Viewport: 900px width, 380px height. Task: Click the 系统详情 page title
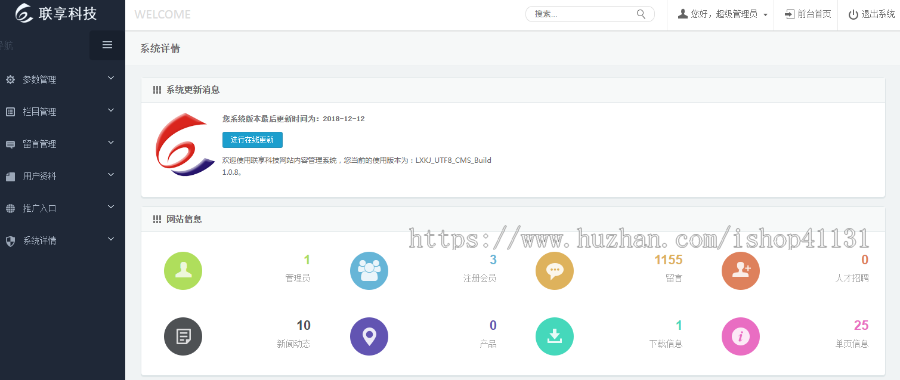pyautogui.click(x=160, y=48)
